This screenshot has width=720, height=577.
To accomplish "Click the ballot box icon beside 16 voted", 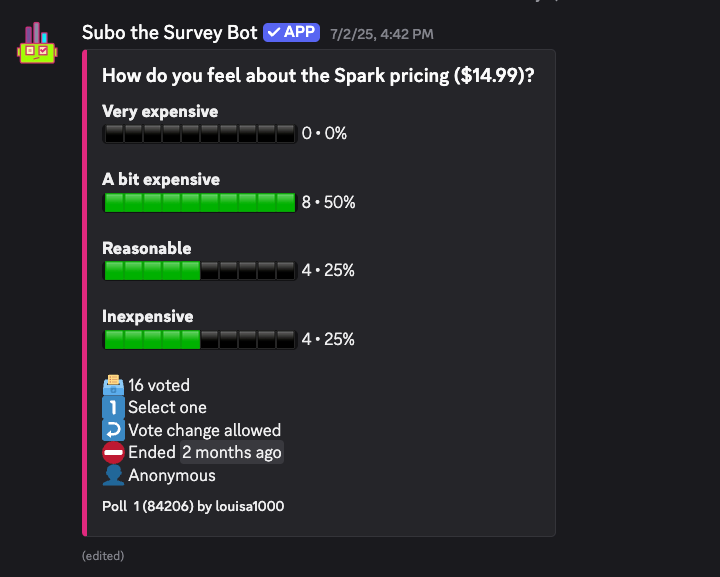I will coord(113,385).
